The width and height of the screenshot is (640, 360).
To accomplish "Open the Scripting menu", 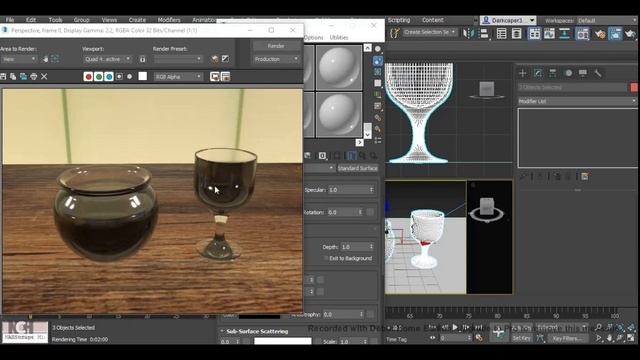I will 399,20.
